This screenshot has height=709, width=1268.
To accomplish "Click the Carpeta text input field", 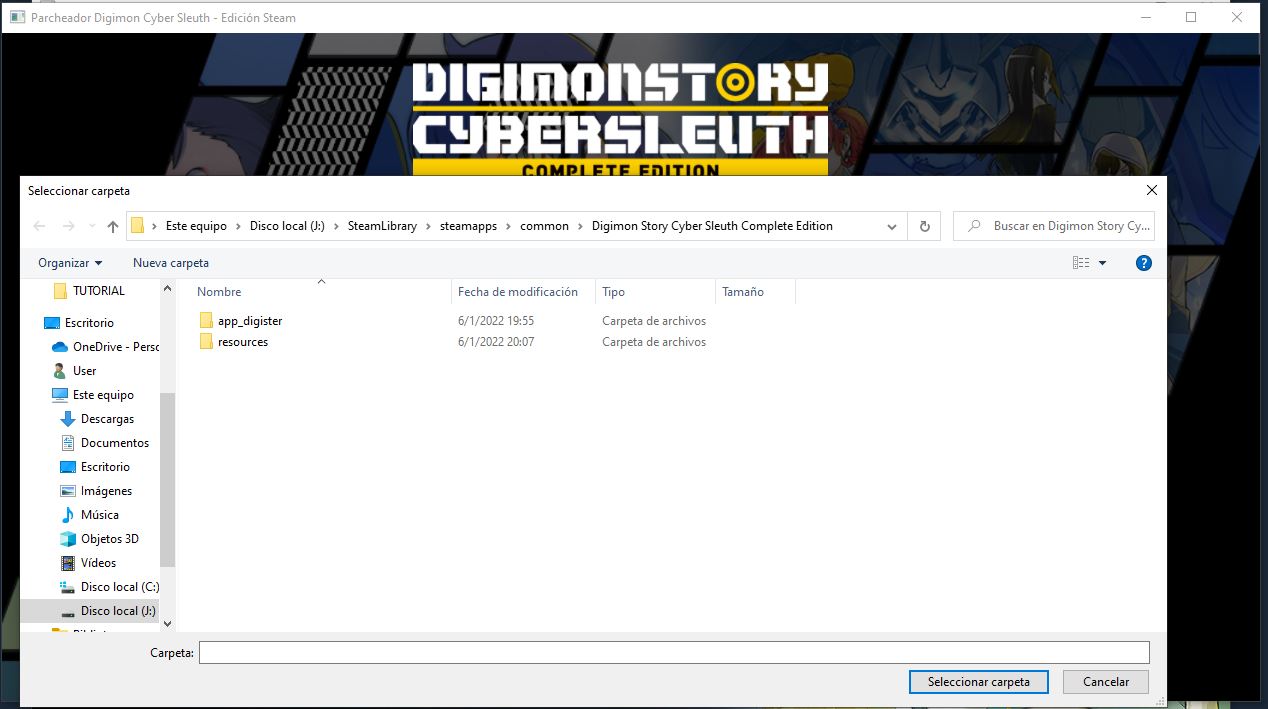I will (x=674, y=653).
